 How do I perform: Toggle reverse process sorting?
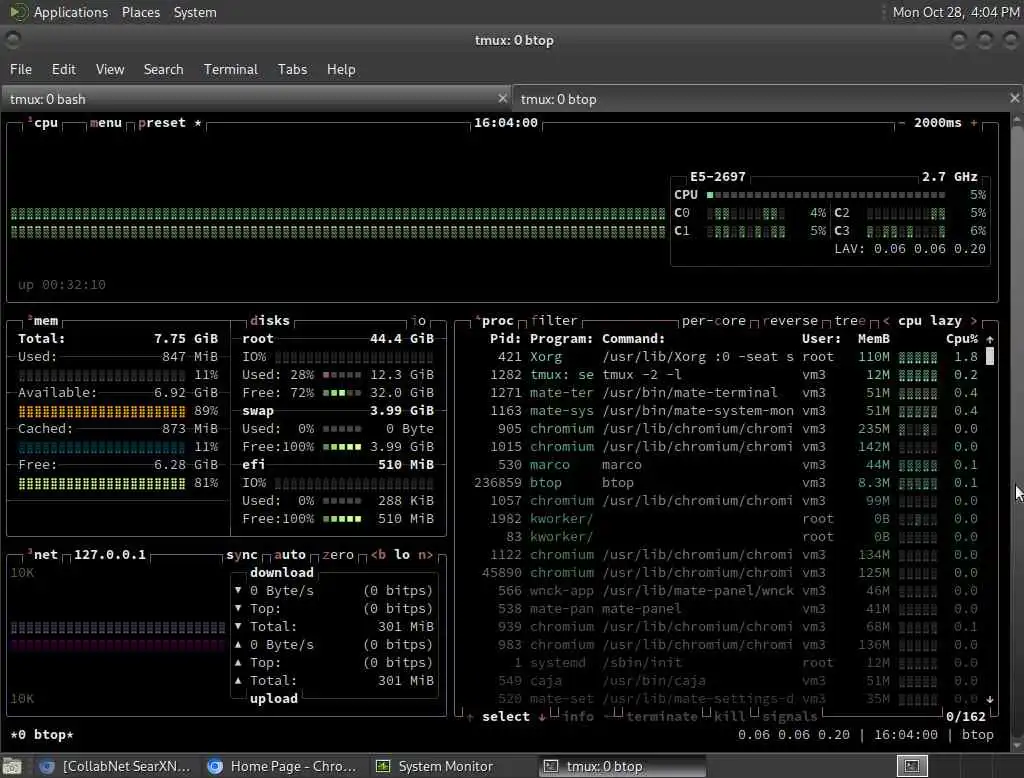790,321
